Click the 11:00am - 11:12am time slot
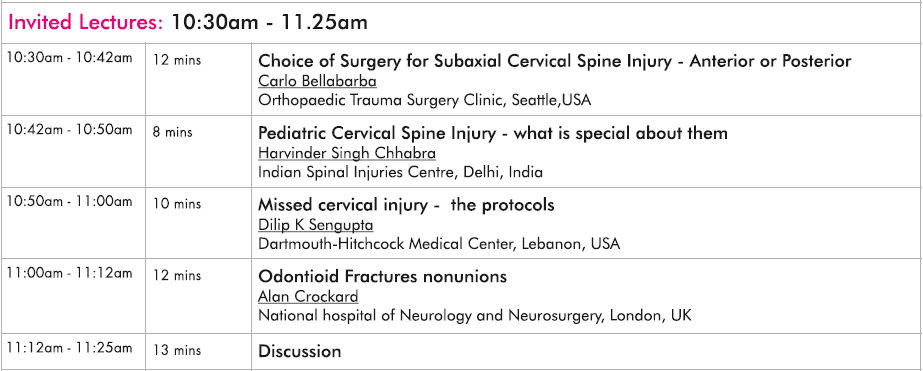Viewport: 923px width, 371px height. [69, 273]
